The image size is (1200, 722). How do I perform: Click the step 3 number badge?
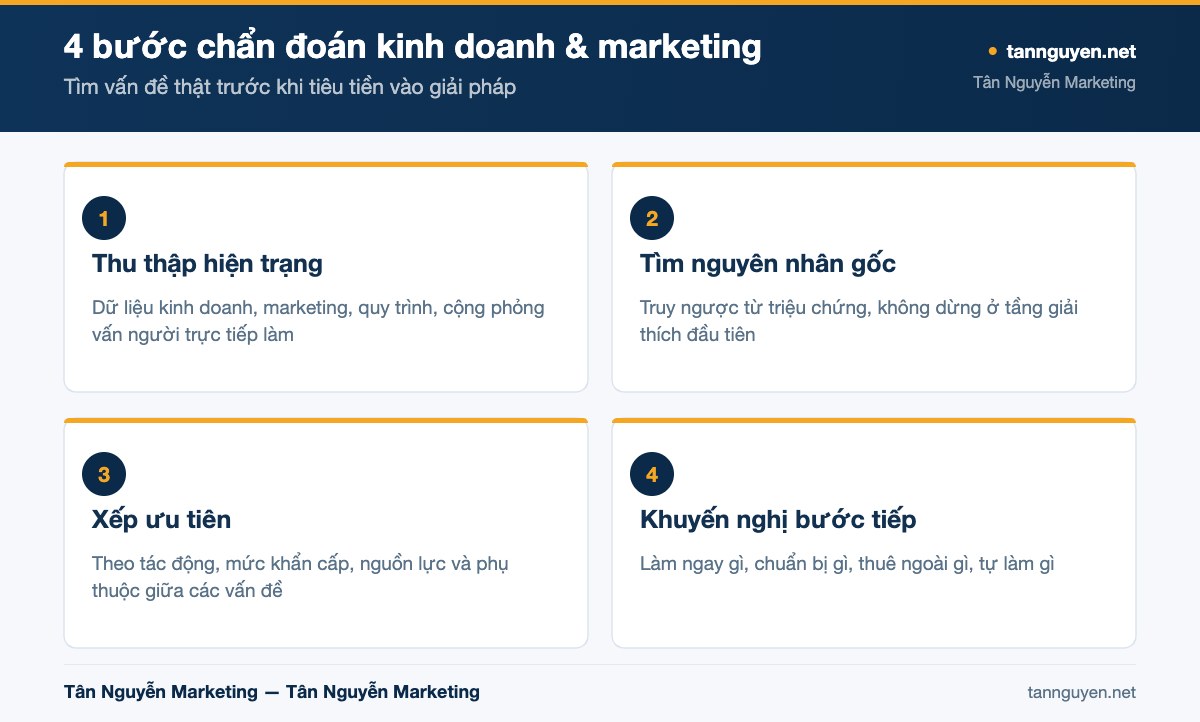(104, 474)
